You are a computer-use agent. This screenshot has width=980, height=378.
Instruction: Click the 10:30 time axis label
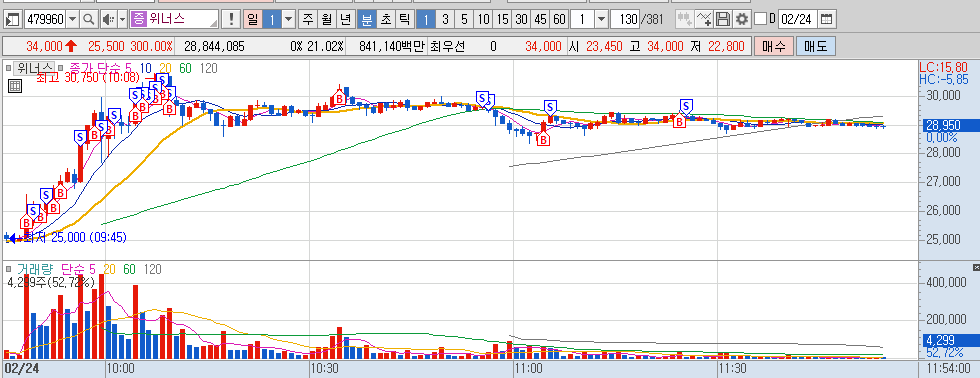coord(324,368)
